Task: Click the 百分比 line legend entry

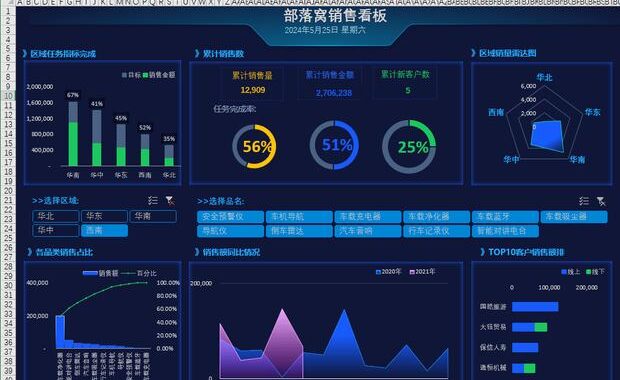Action: click(138, 273)
